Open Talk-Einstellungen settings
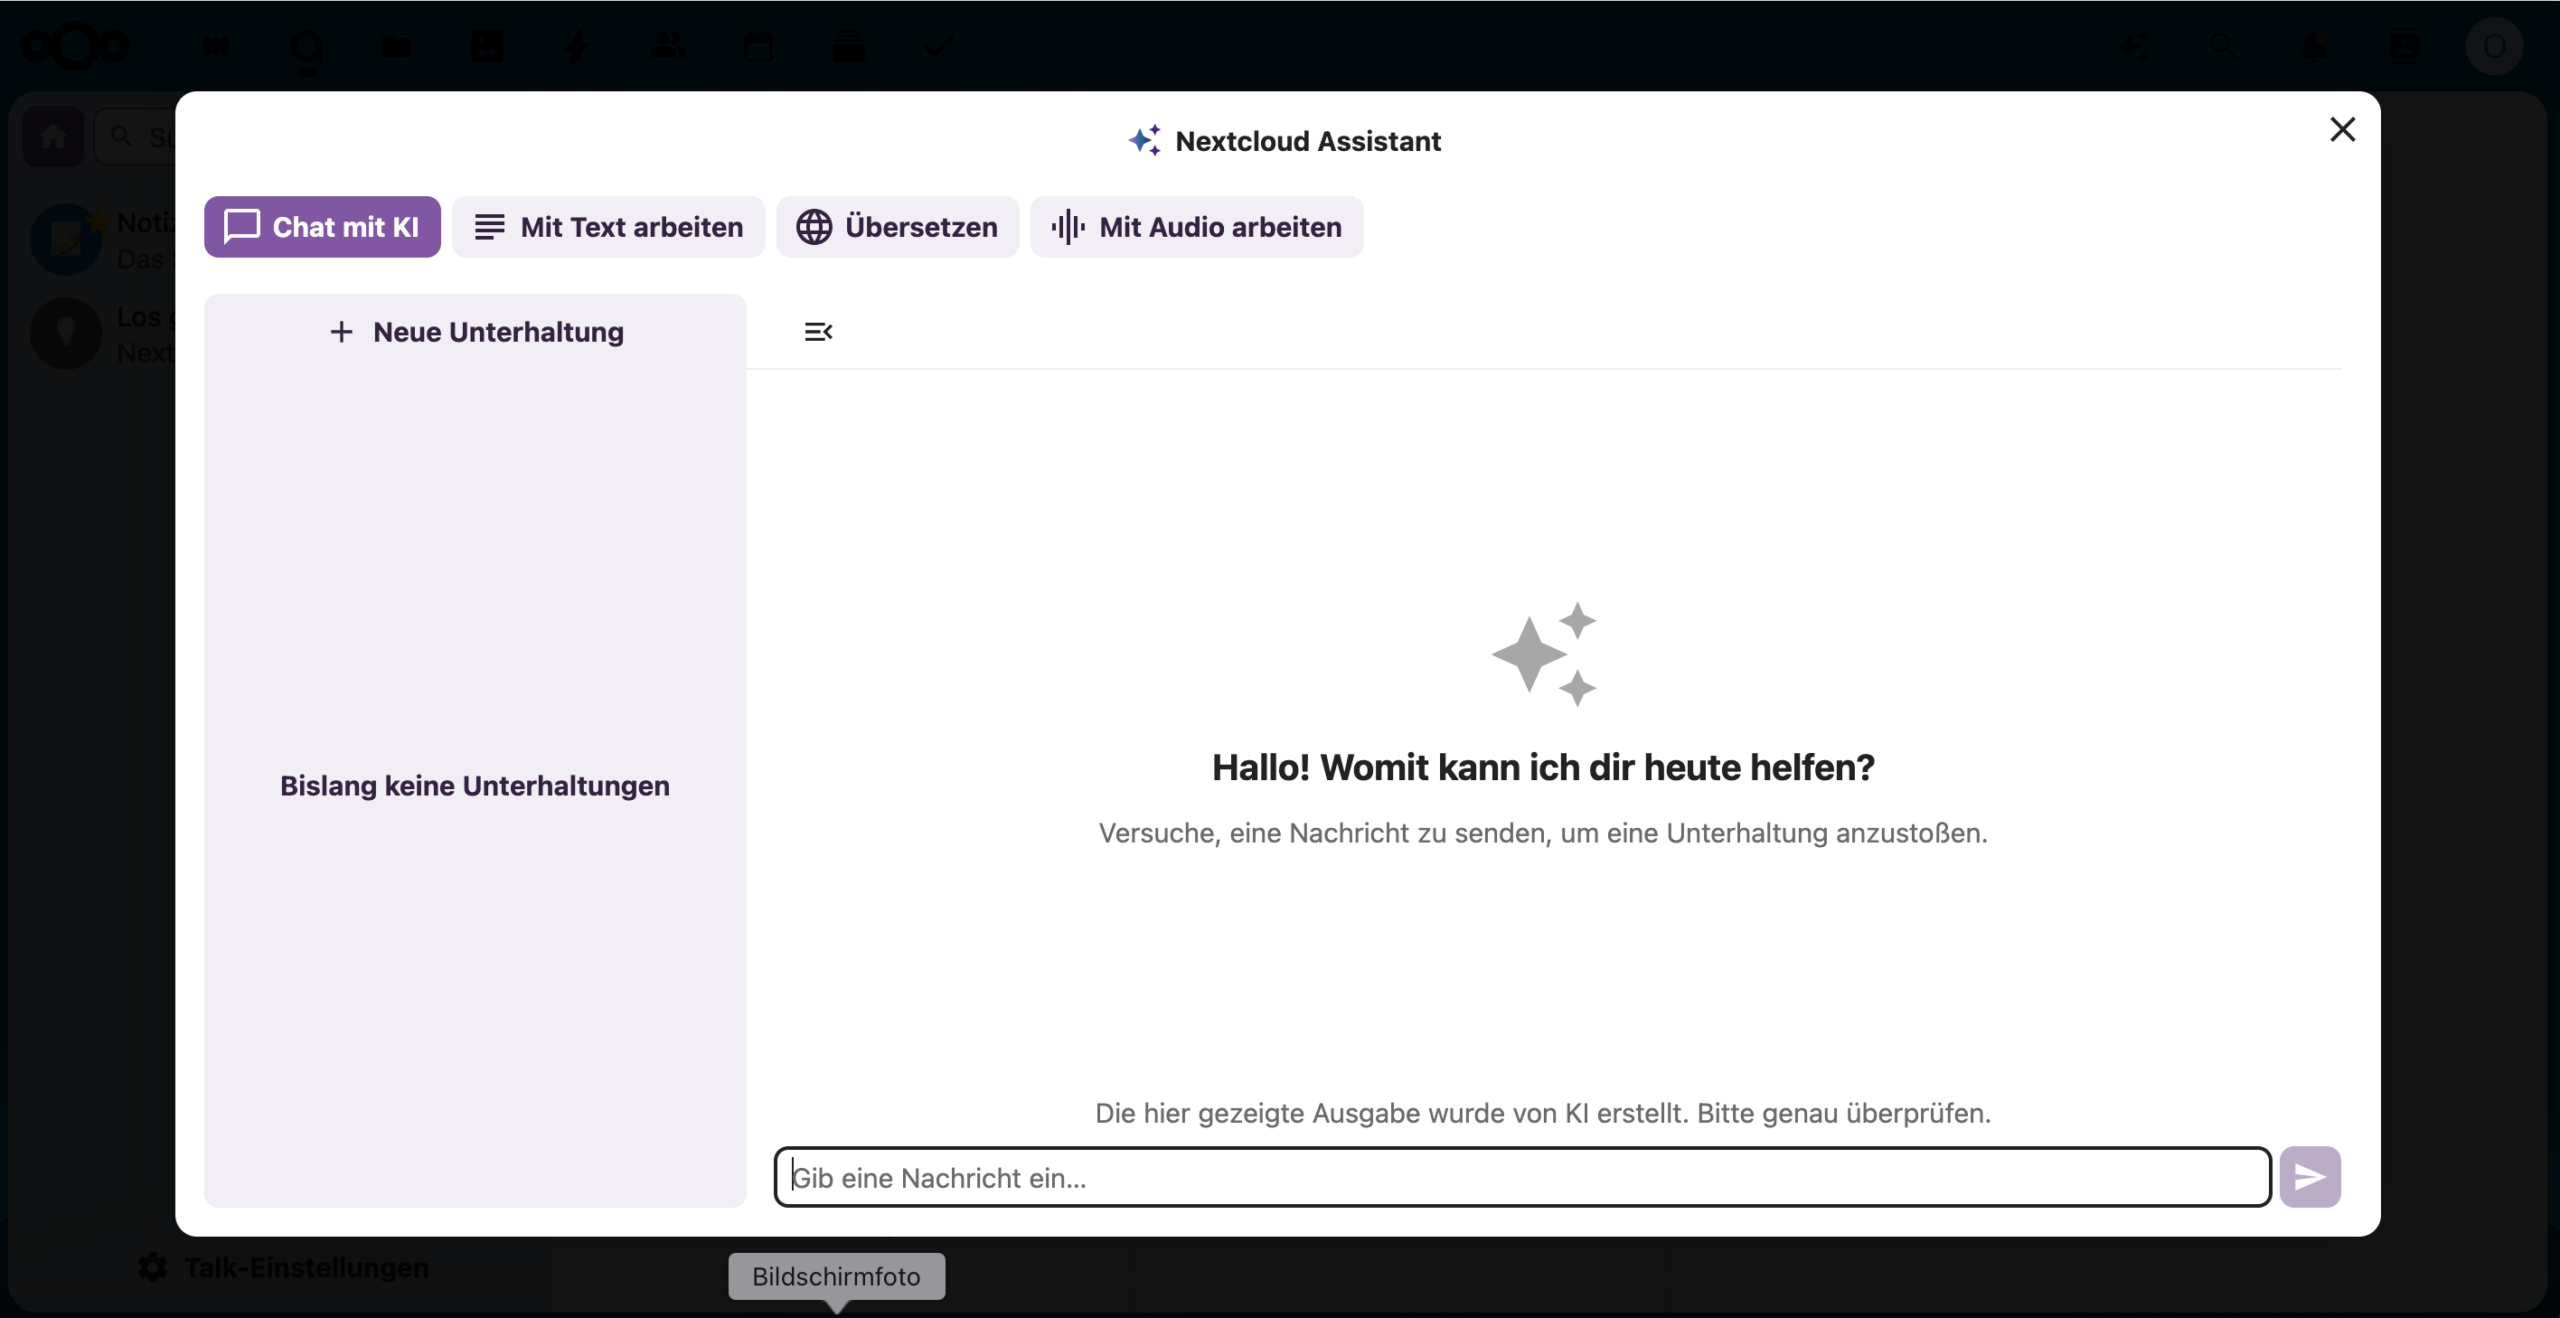This screenshot has height=1318, width=2560. coord(285,1267)
